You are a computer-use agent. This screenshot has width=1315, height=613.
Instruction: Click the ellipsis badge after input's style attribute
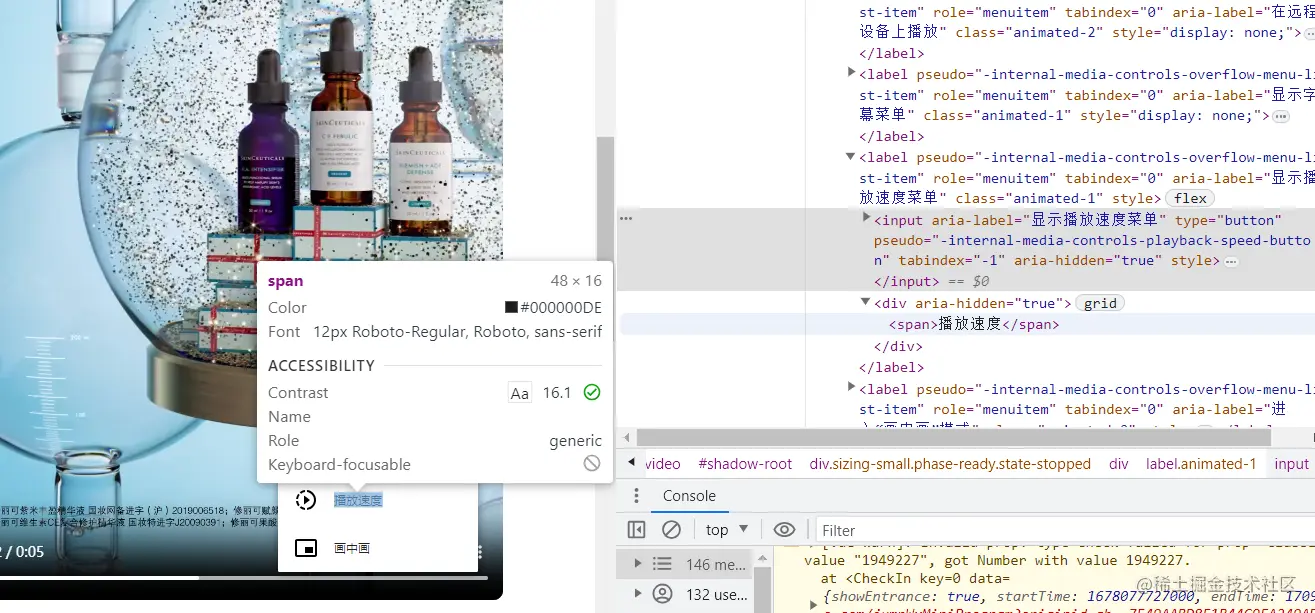1231,262
